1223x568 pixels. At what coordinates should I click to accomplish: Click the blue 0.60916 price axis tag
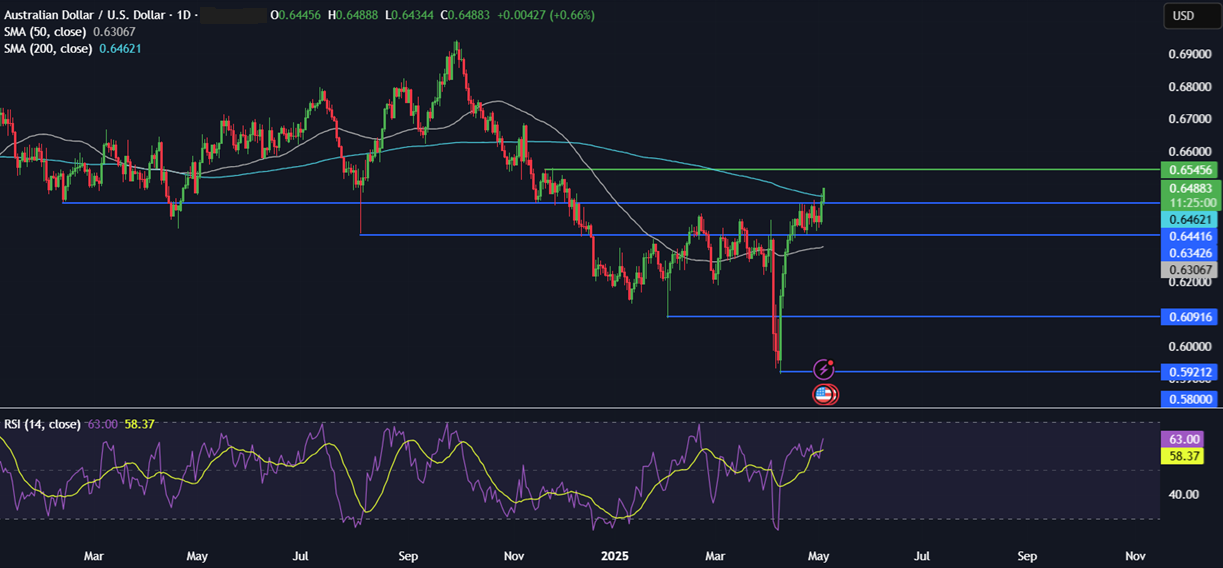pos(1189,317)
